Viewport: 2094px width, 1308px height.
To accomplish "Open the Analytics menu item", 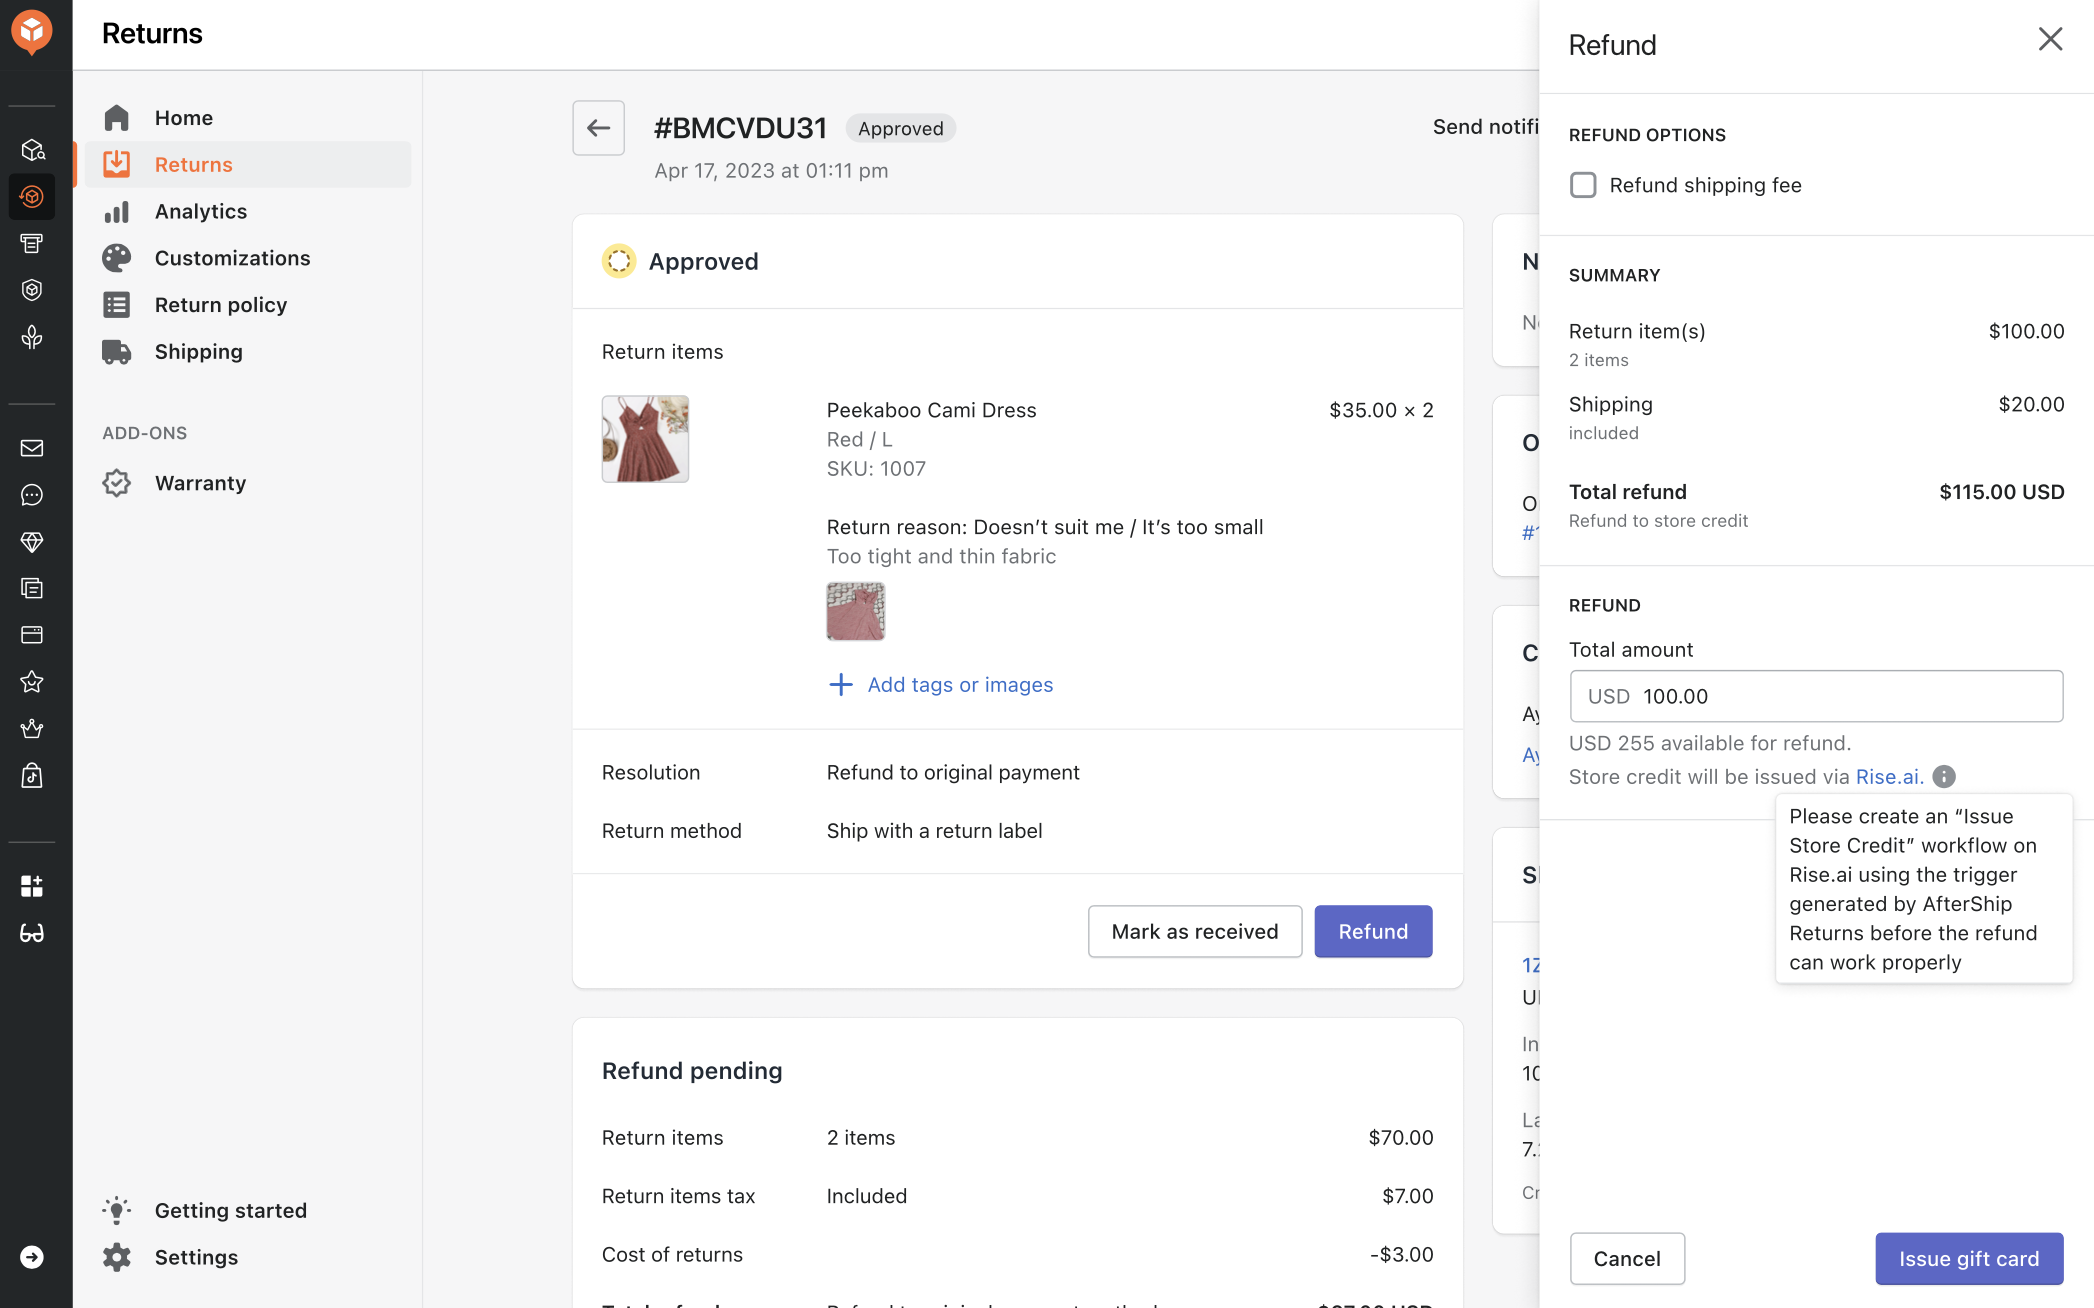I will coord(200,211).
